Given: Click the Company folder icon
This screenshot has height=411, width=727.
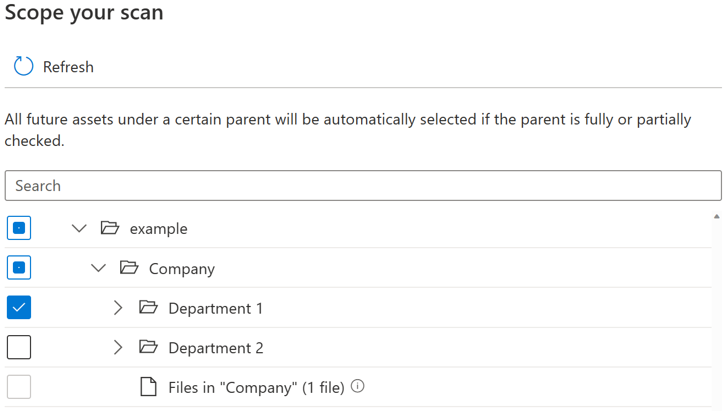Looking at the screenshot, I should pyautogui.click(x=129, y=268).
